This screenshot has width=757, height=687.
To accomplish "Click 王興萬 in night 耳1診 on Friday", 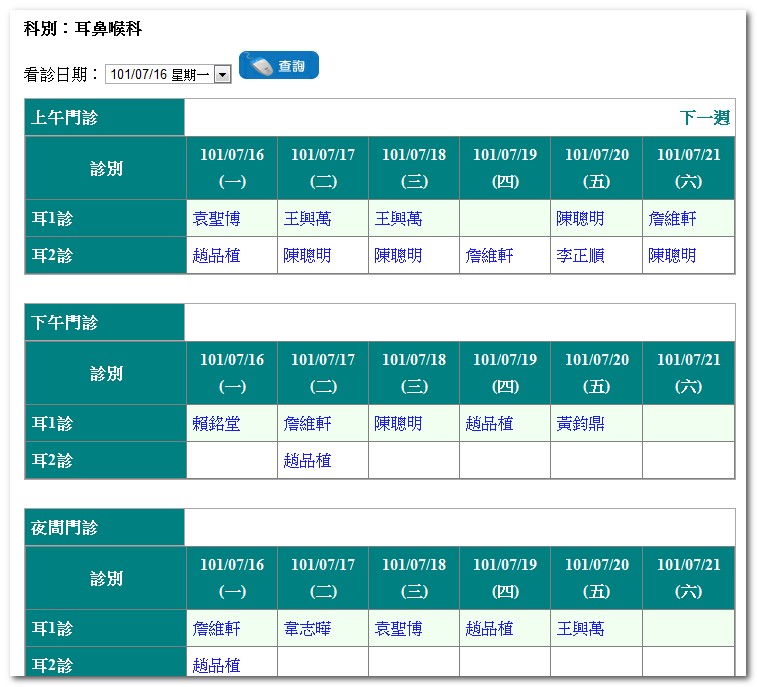I will pos(580,629).
